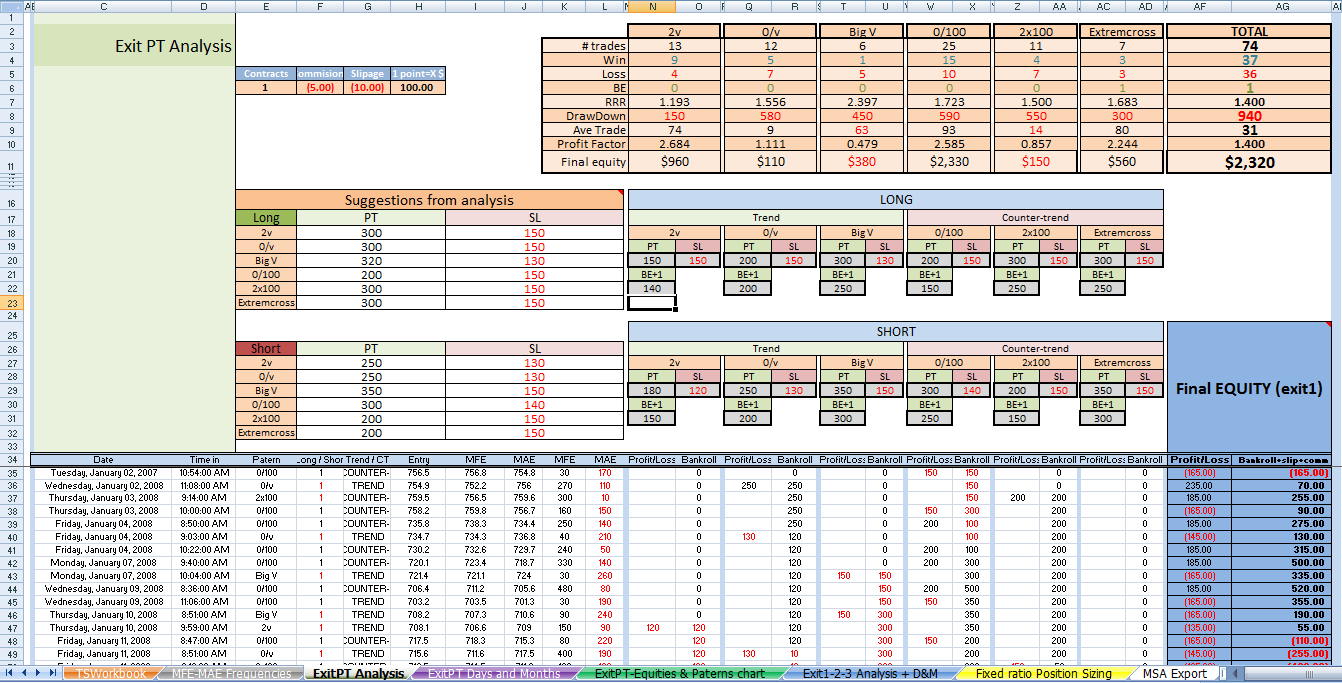Select the '756.5' entry price cell
This screenshot has width=1342, height=683.
coord(418,472)
